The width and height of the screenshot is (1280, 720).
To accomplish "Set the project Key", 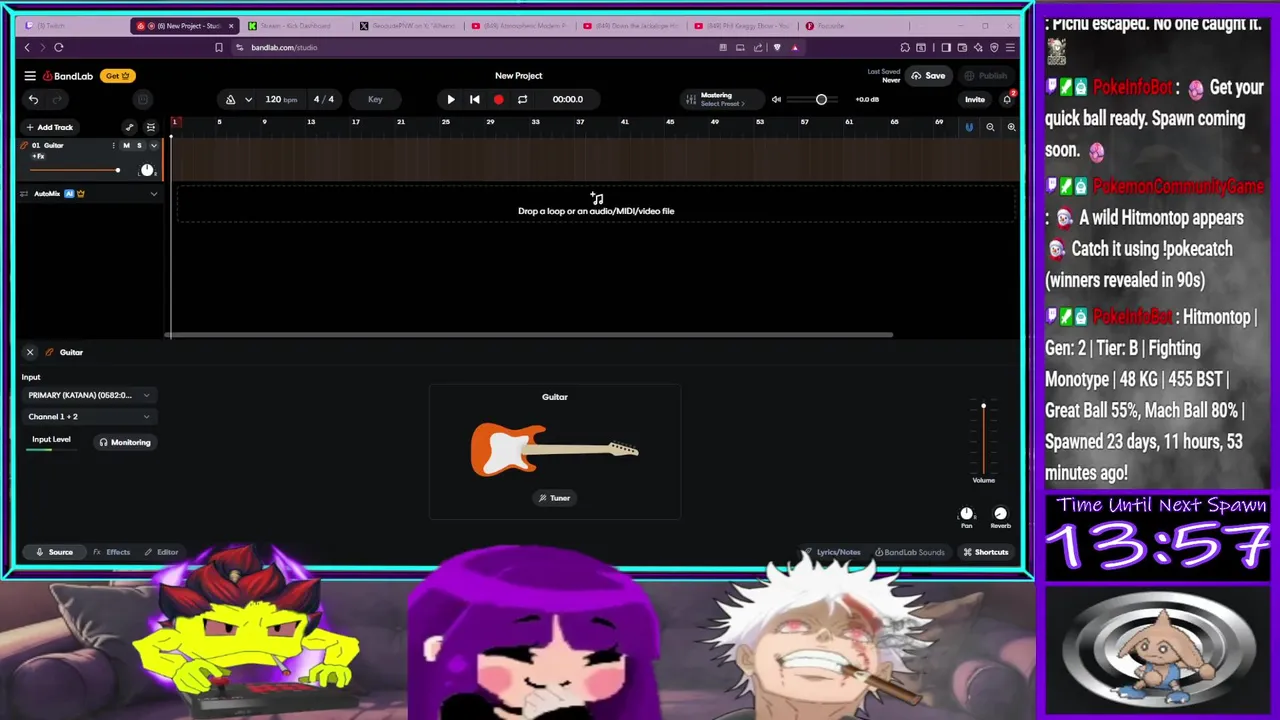I will [375, 99].
